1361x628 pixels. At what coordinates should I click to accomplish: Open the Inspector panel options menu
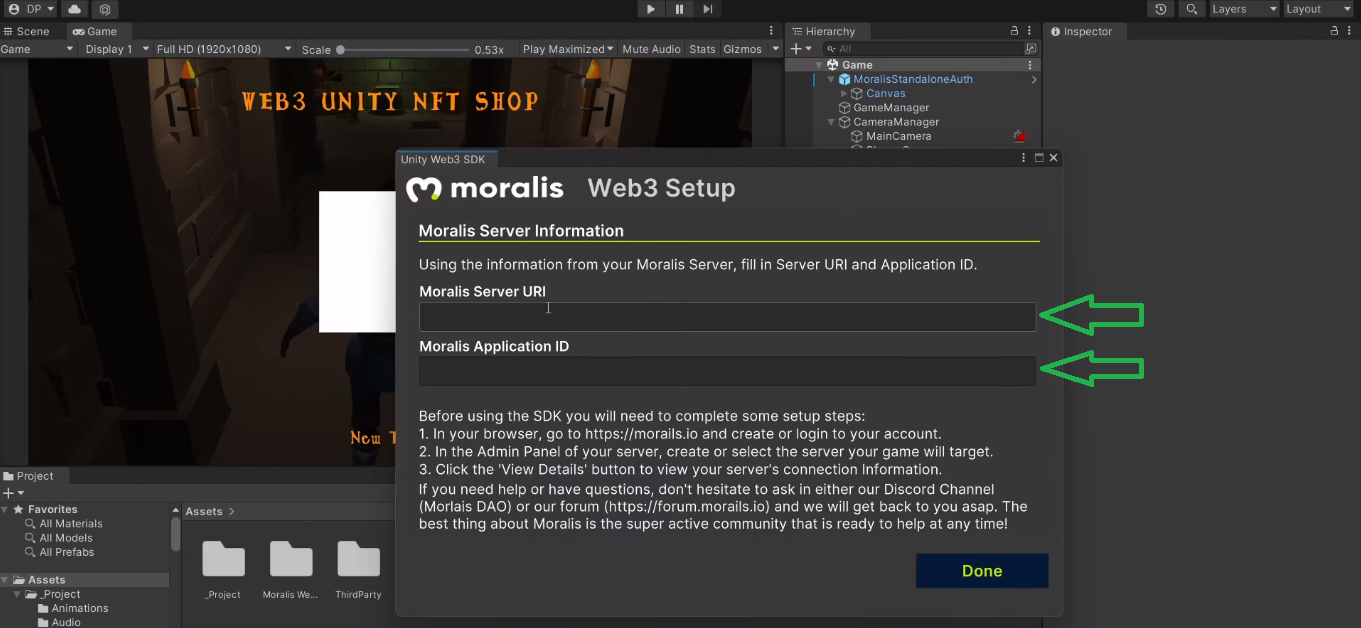coord(1350,31)
